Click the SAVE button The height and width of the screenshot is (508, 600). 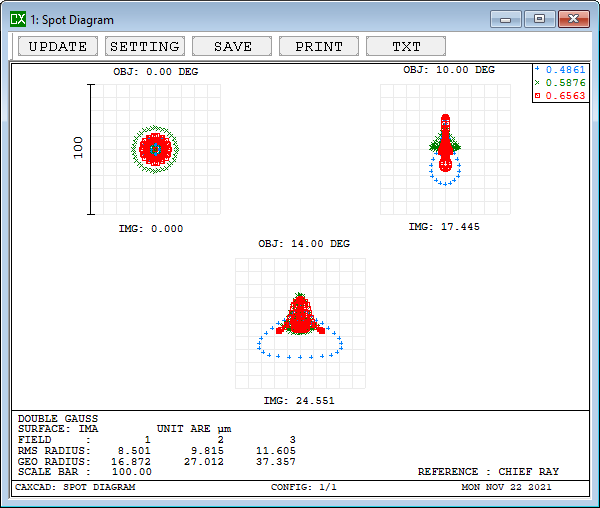coord(232,46)
